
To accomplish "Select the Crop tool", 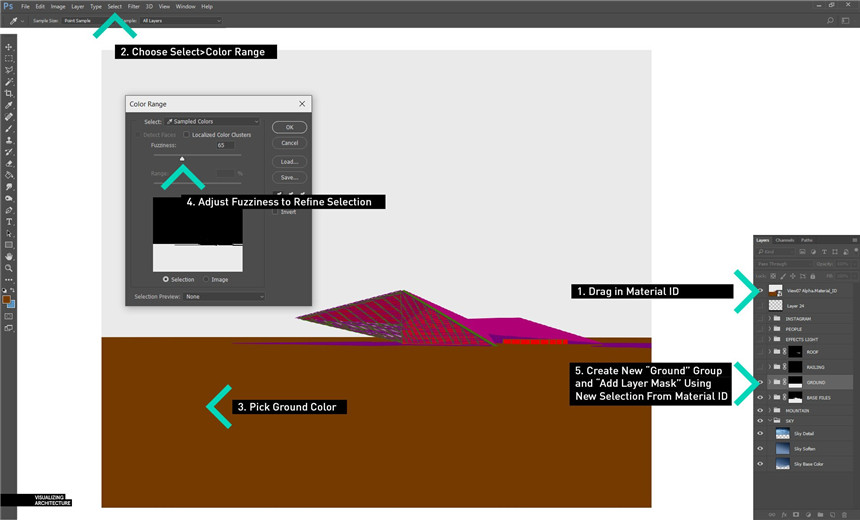I will 9,93.
